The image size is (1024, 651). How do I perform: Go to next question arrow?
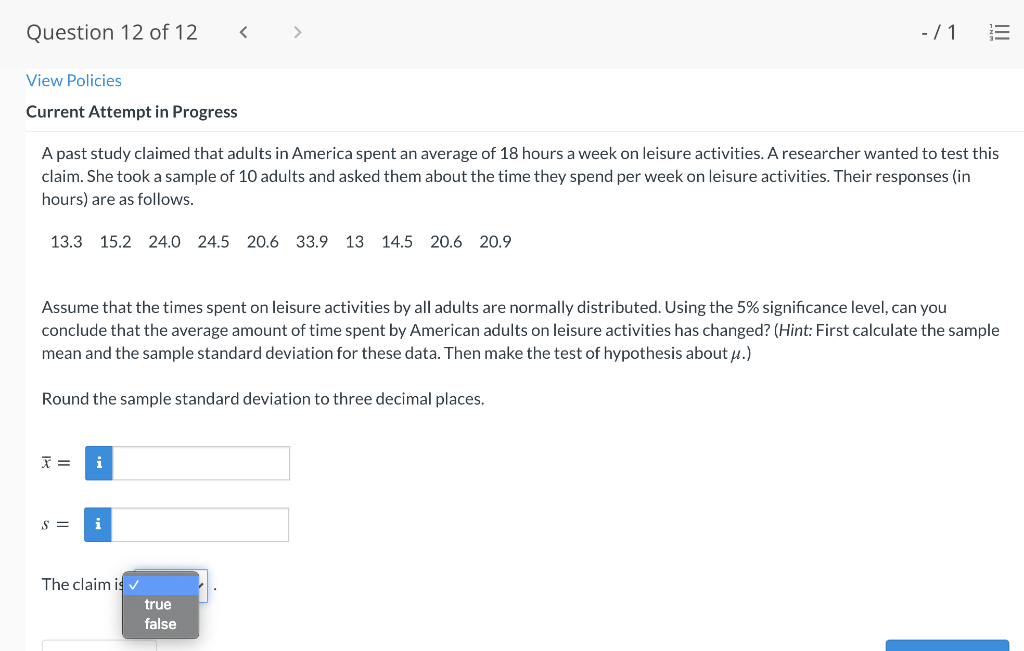pyautogui.click(x=298, y=32)
